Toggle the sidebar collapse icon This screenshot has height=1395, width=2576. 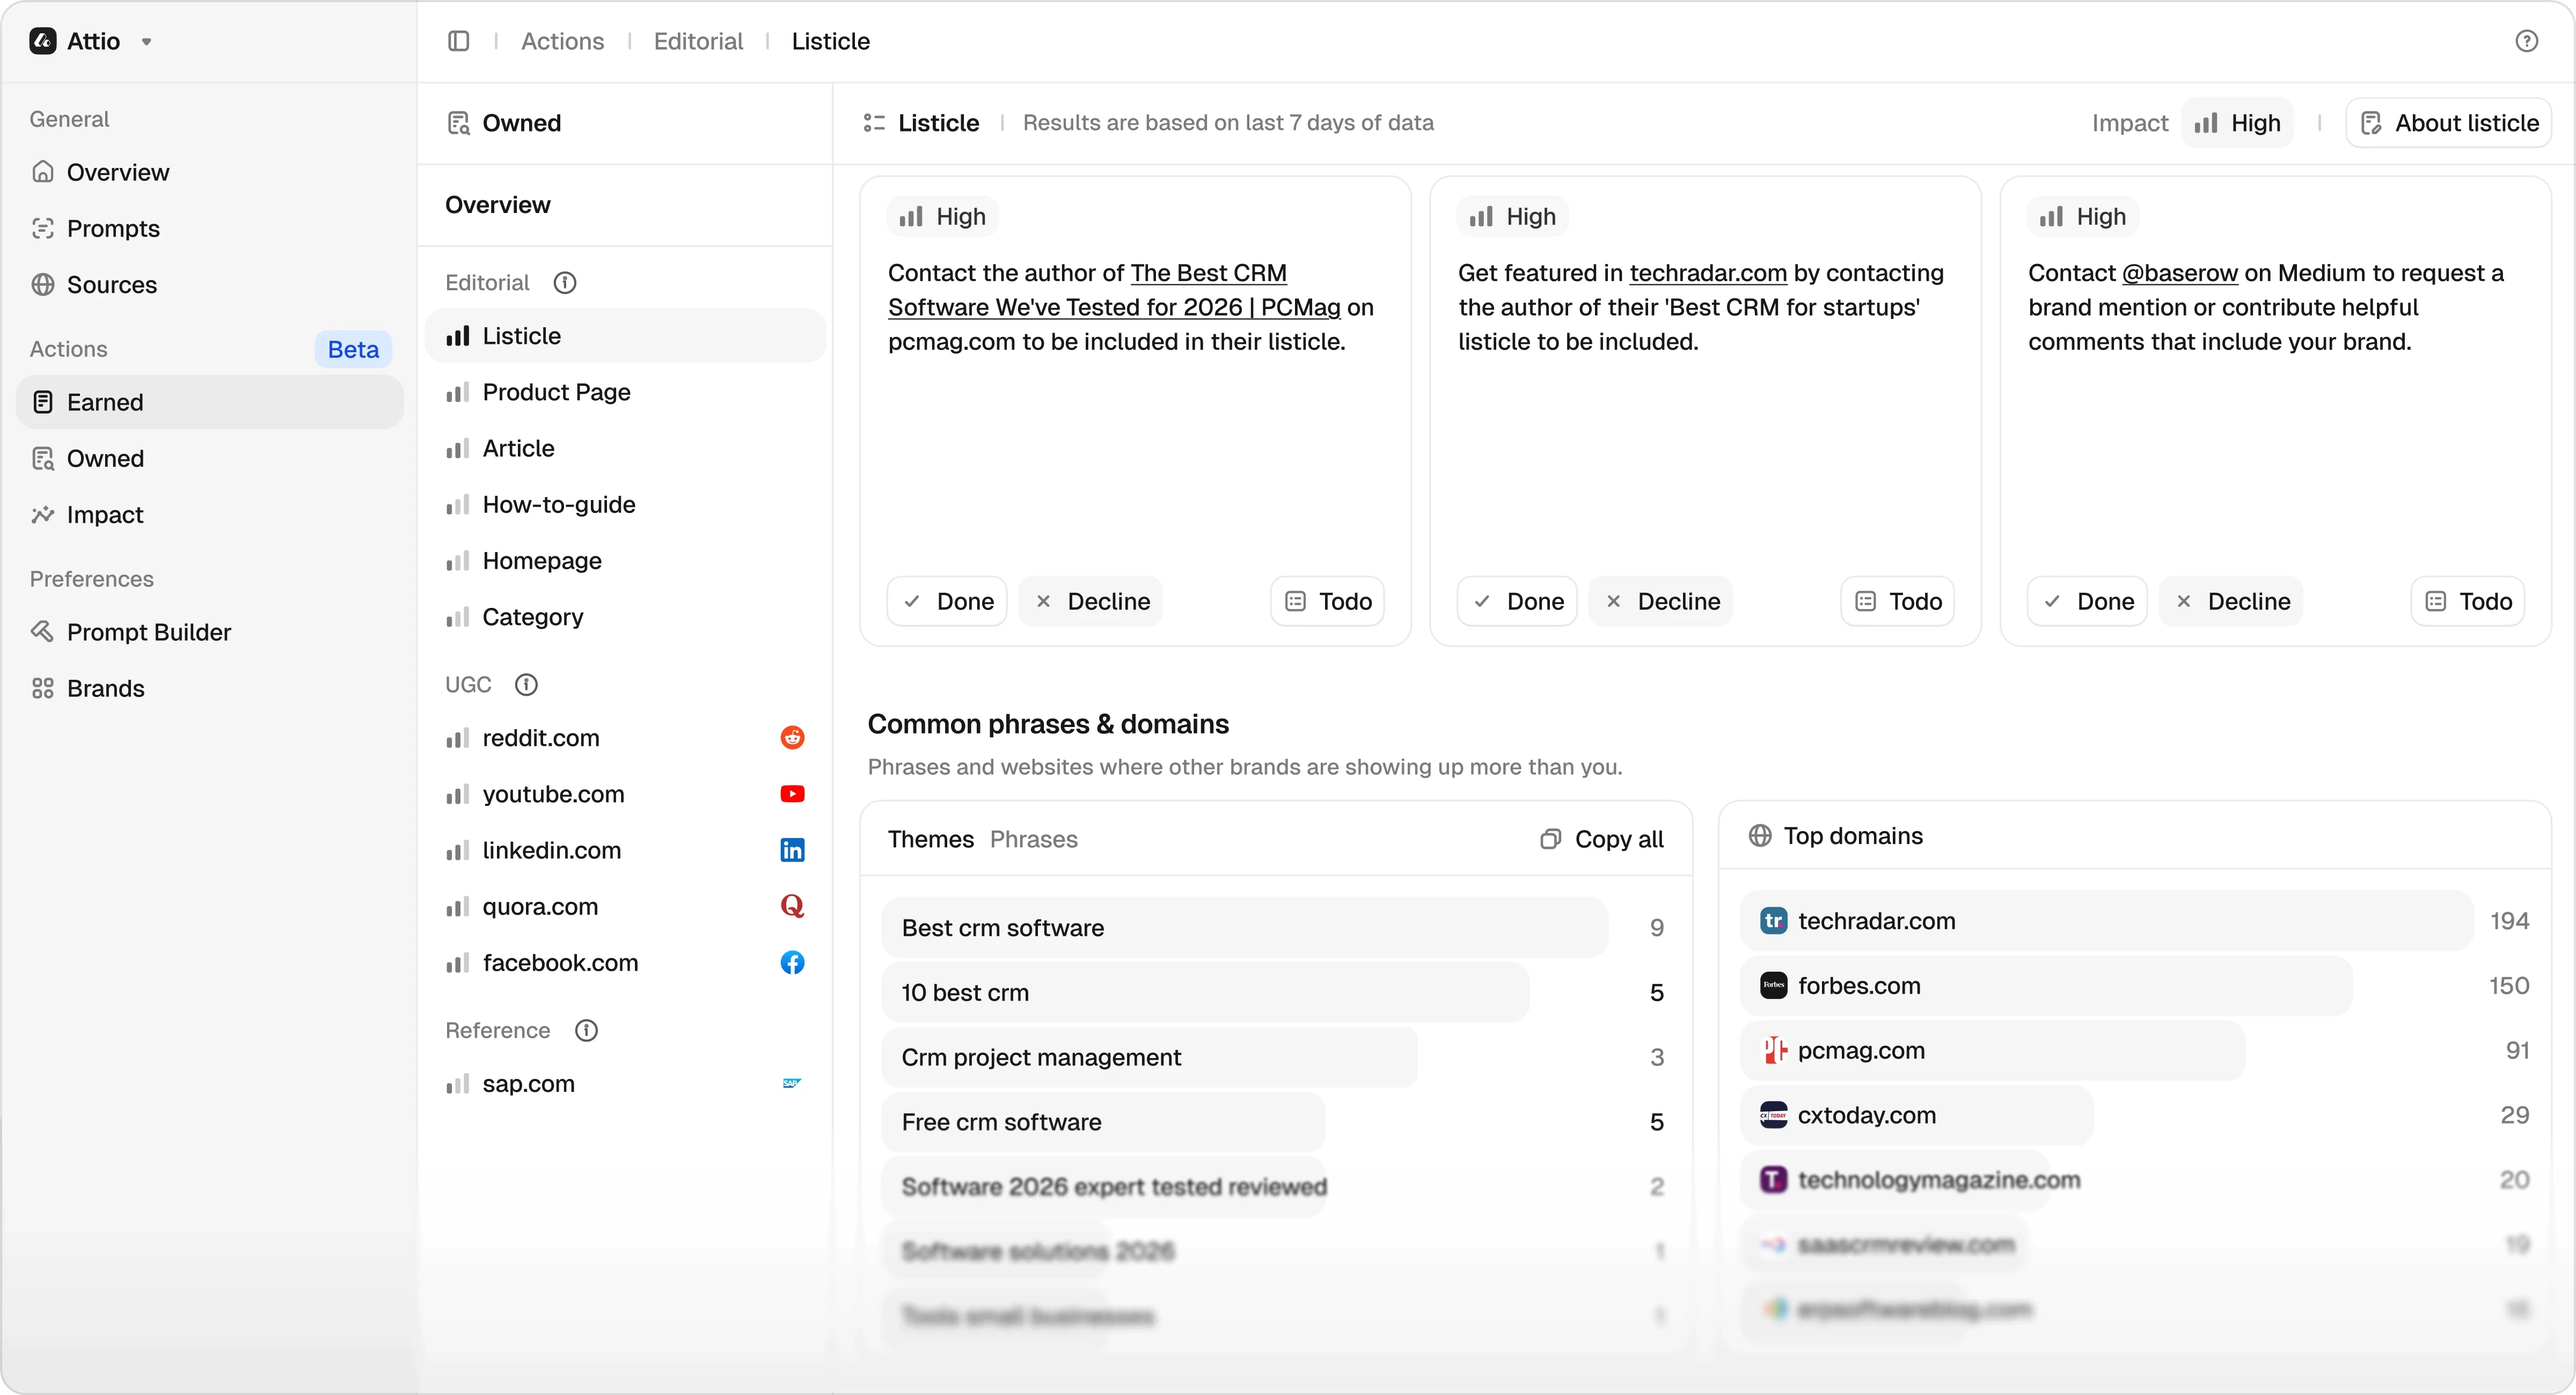click(x=459, y=41)
